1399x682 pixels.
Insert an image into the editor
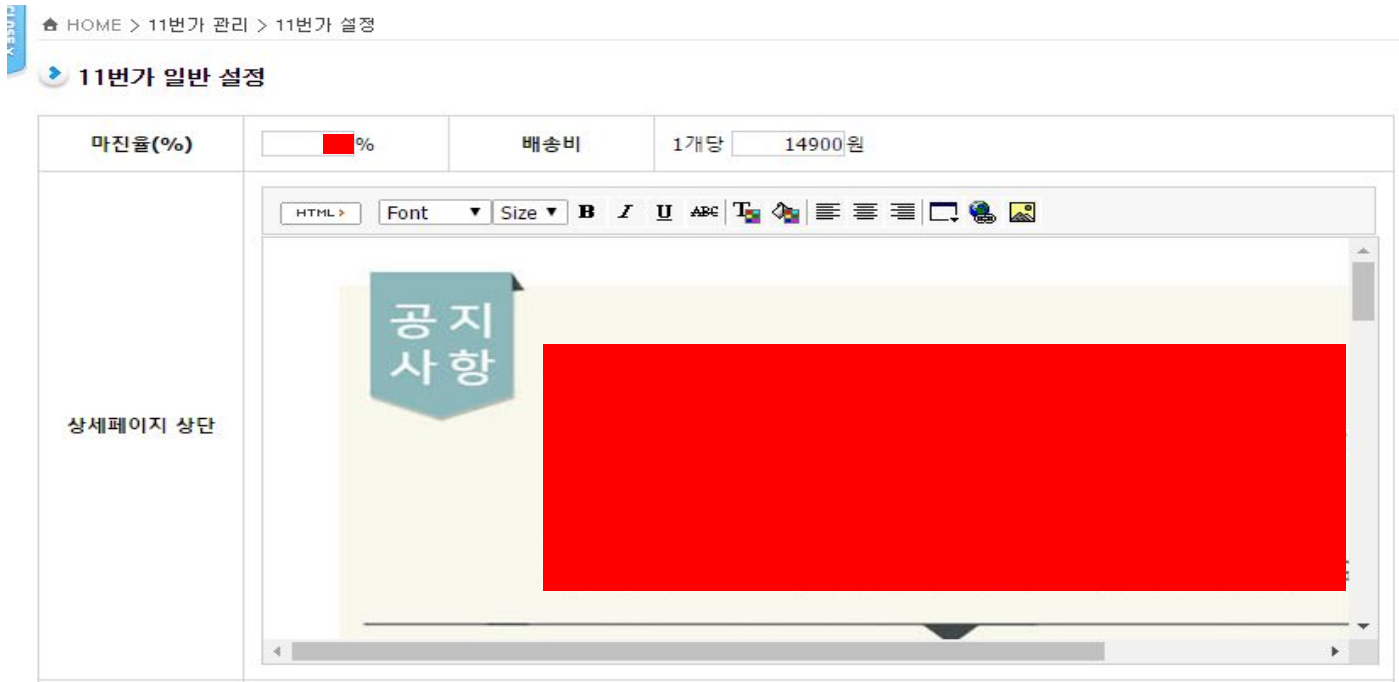1022,212
